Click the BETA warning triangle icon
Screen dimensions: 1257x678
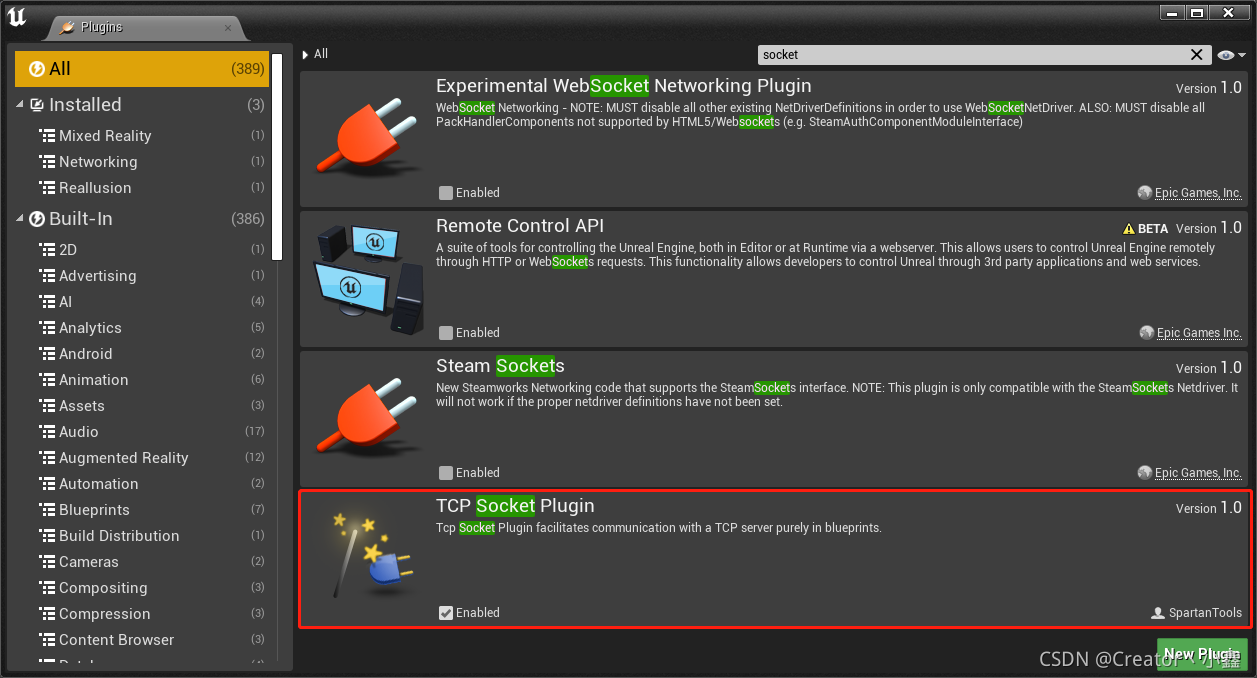[1129, 228]
